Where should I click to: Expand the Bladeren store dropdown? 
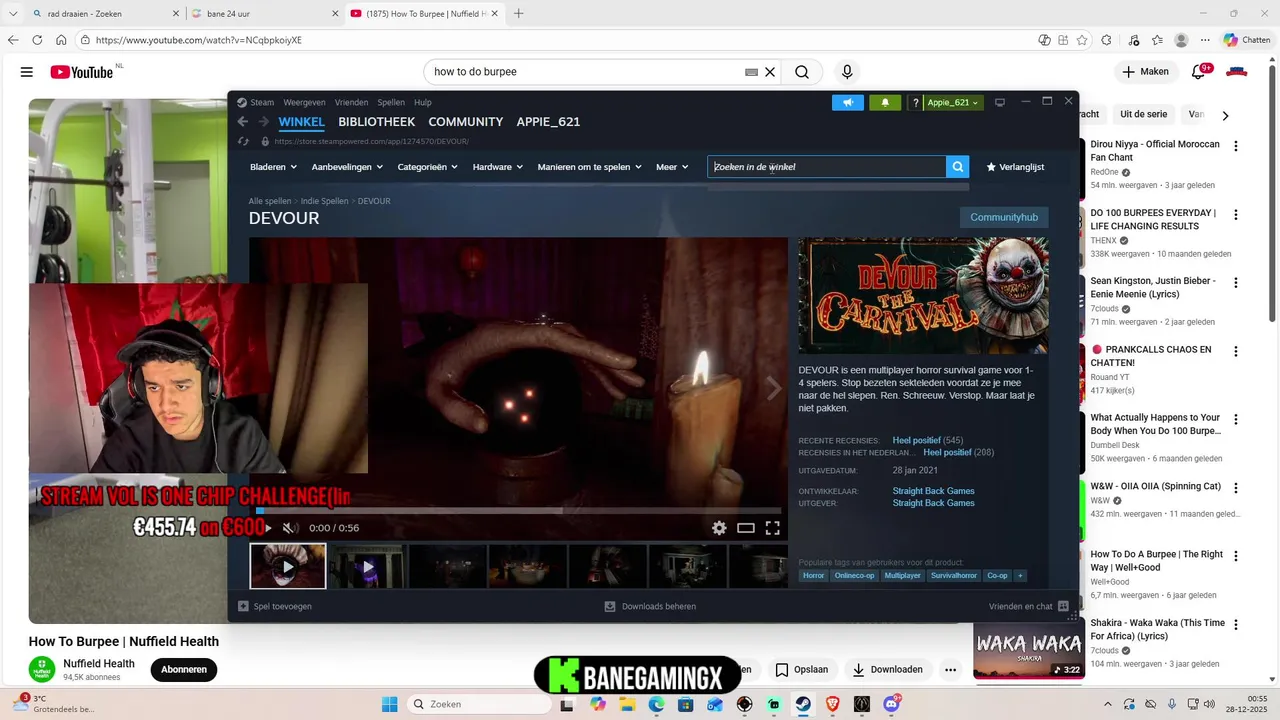tap(274, 167)
